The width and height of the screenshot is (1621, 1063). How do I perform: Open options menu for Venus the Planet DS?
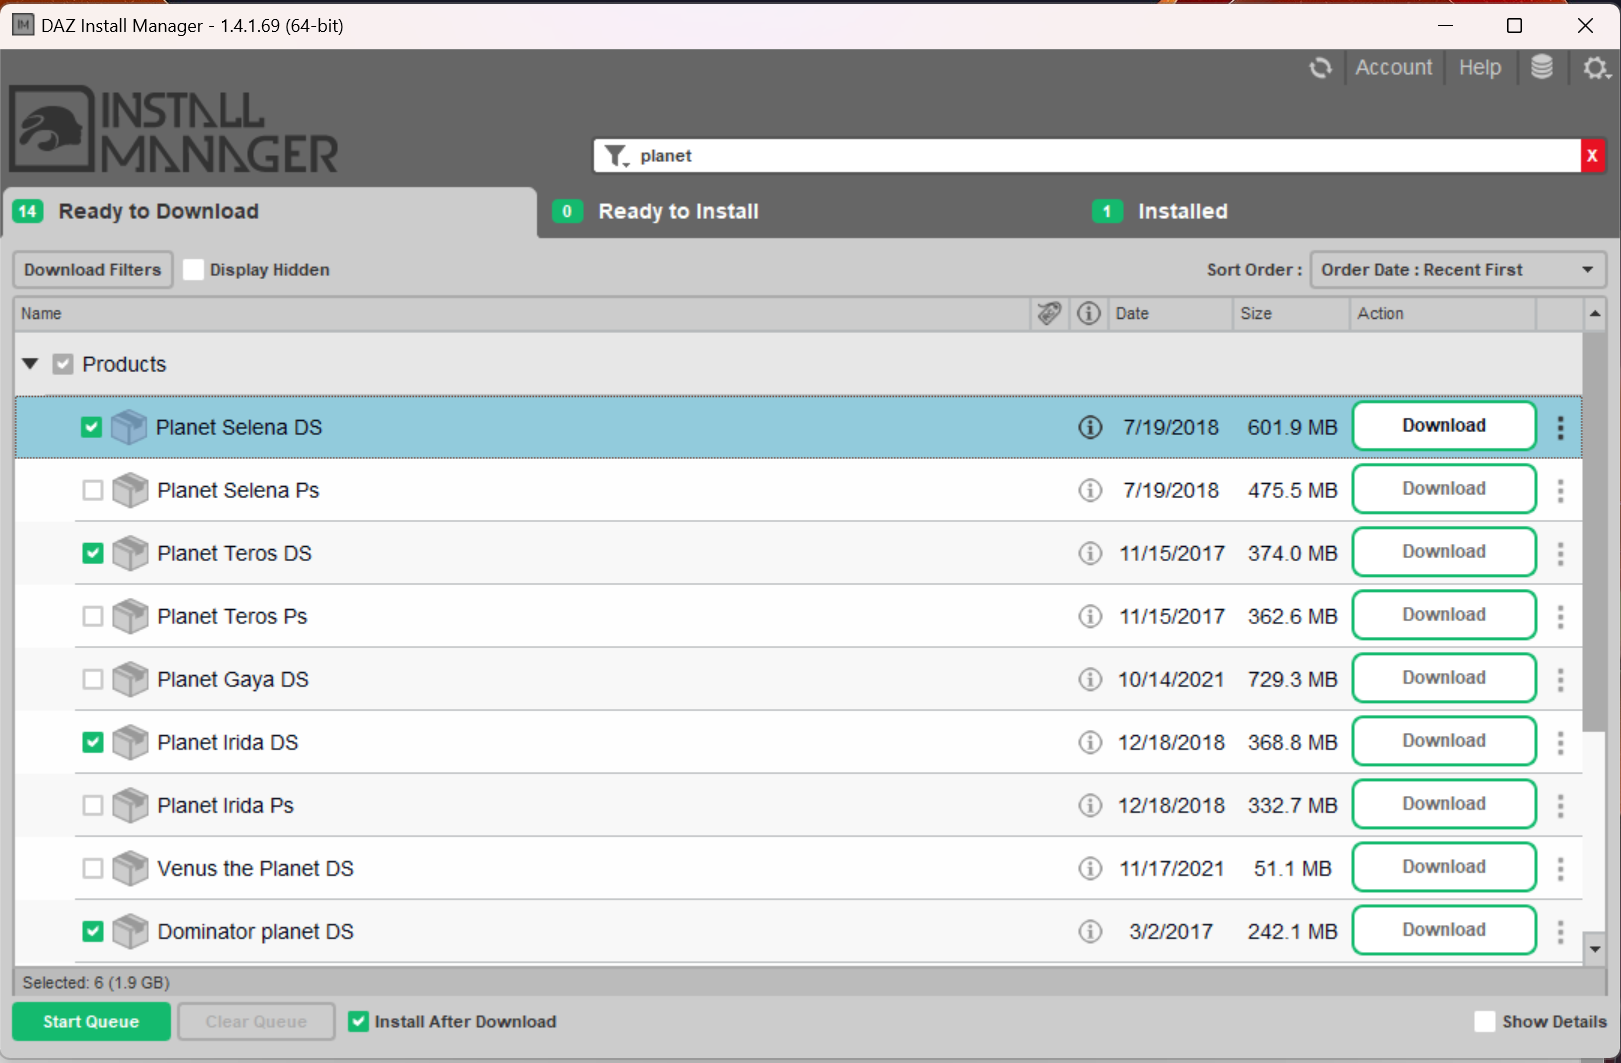click(1560, 869)
